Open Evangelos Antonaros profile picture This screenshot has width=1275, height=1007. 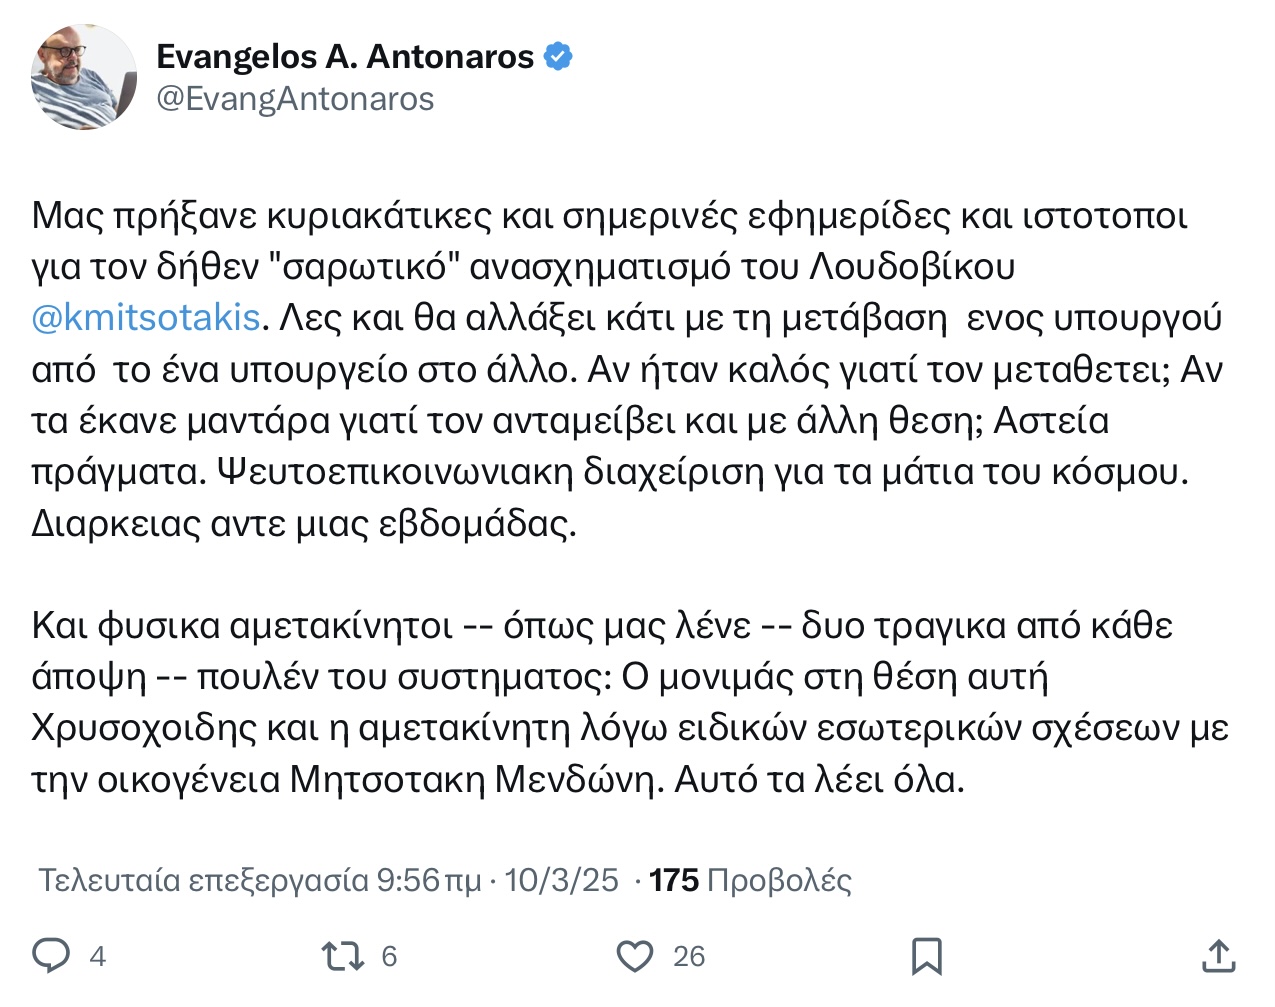(84, 77)
